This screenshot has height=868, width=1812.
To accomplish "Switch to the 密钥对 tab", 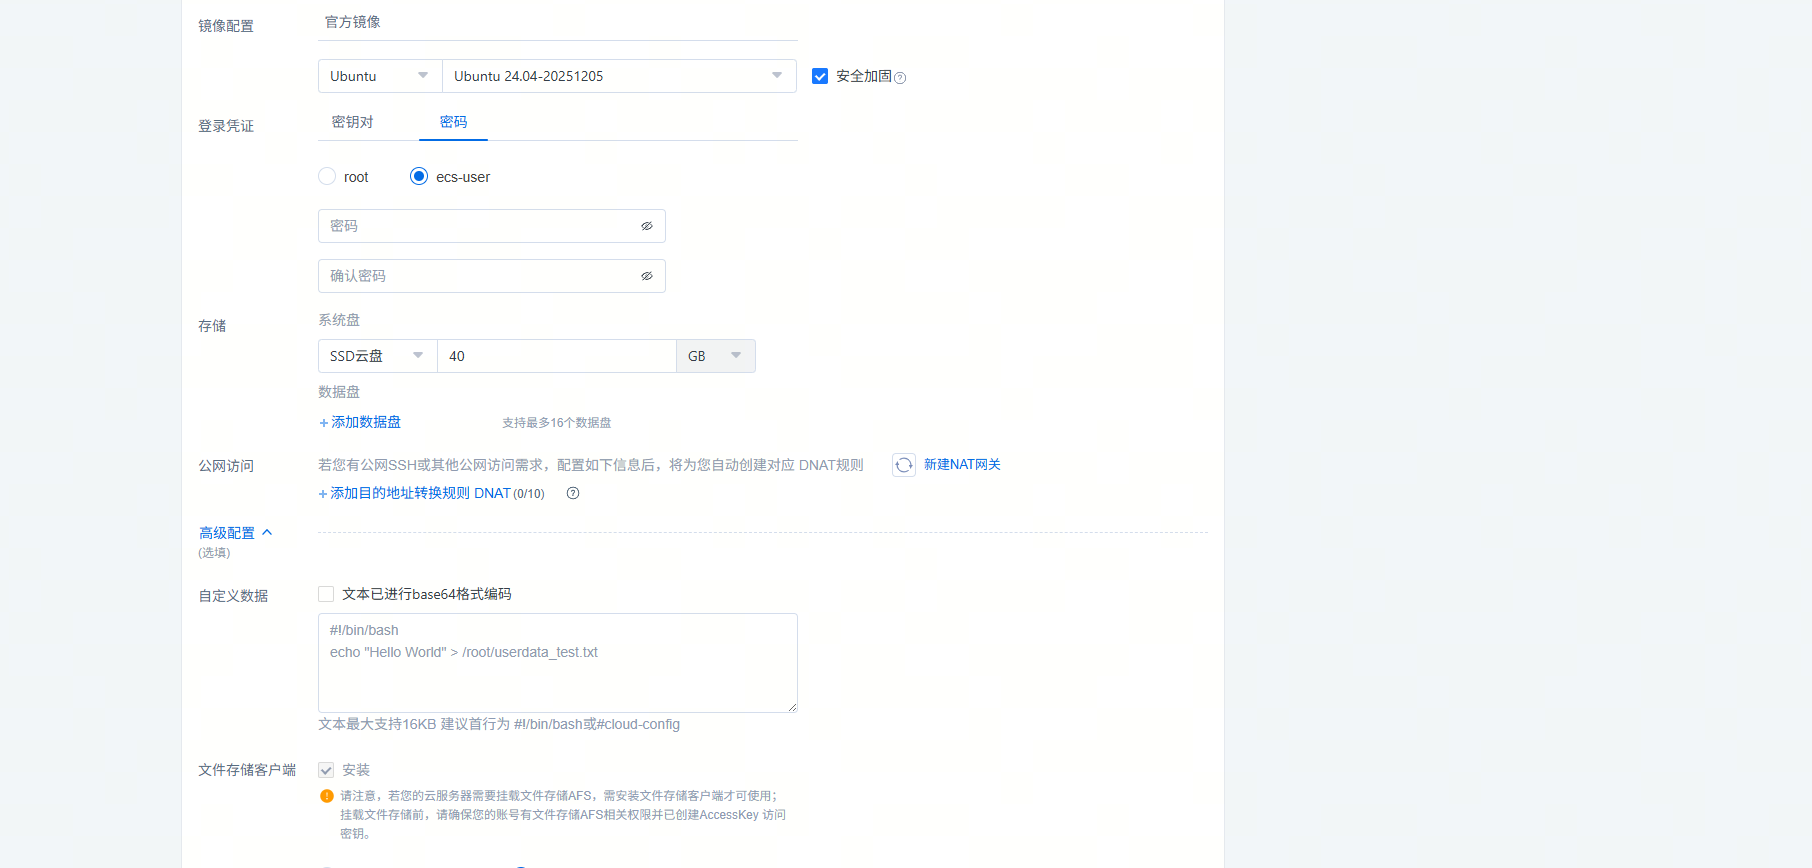I will 352,122.
